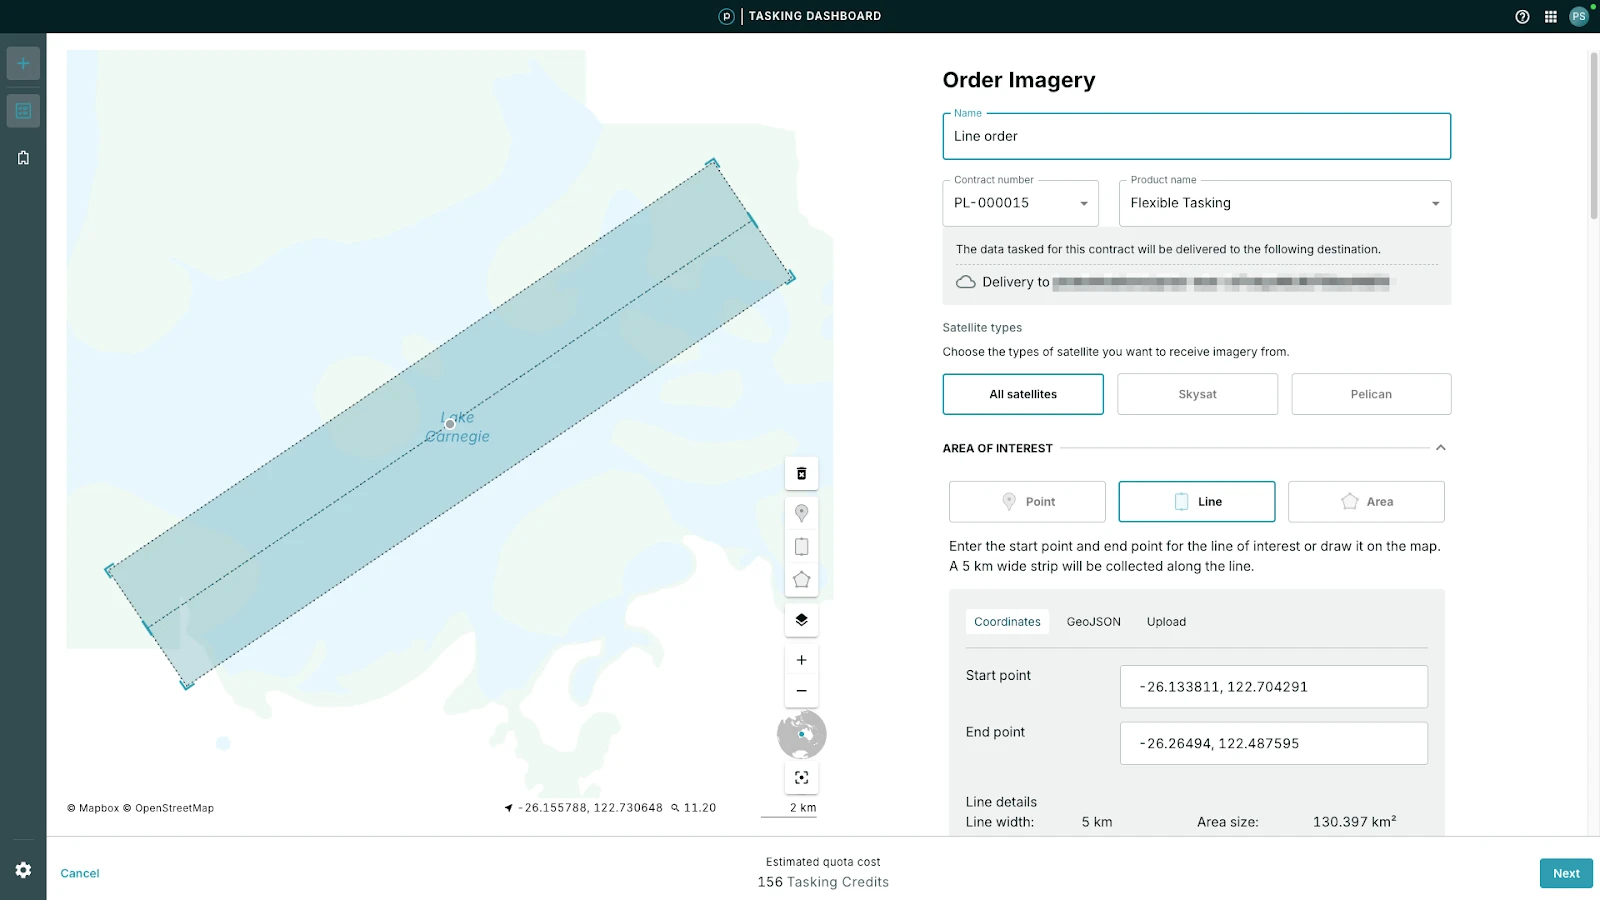Delete the drawn geometry with the trash icon
The image size is (1600, 900).
(x=801, y=474)
